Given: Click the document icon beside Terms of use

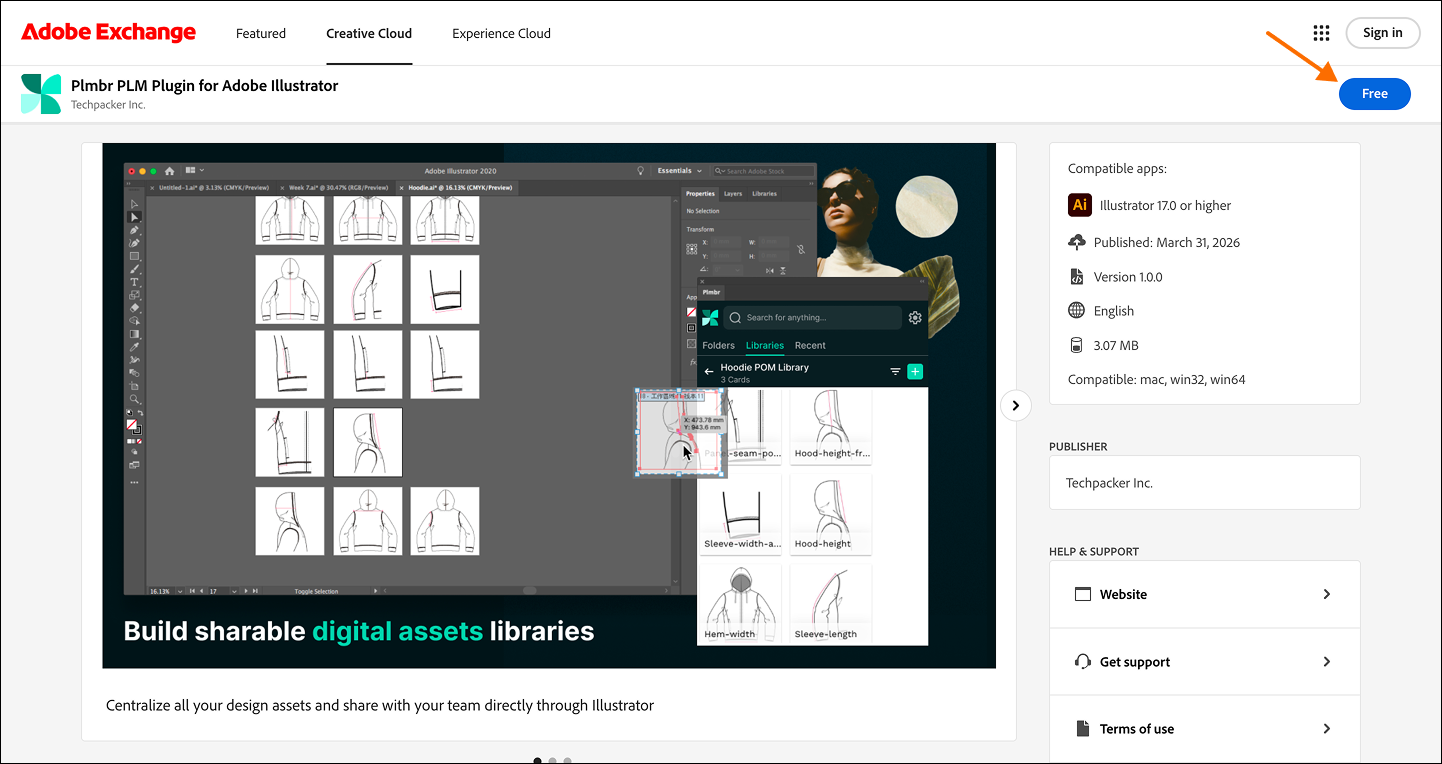Looking at the screenshot, I should click(x=1083, y=728).
